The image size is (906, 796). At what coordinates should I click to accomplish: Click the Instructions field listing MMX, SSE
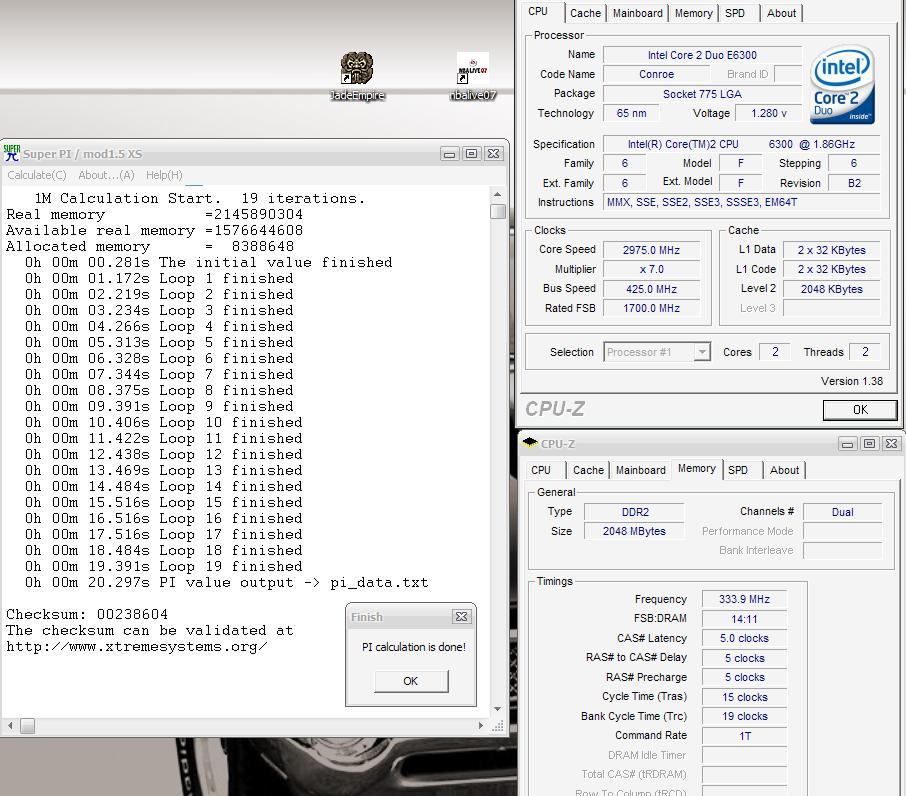(x=742, y=202)
